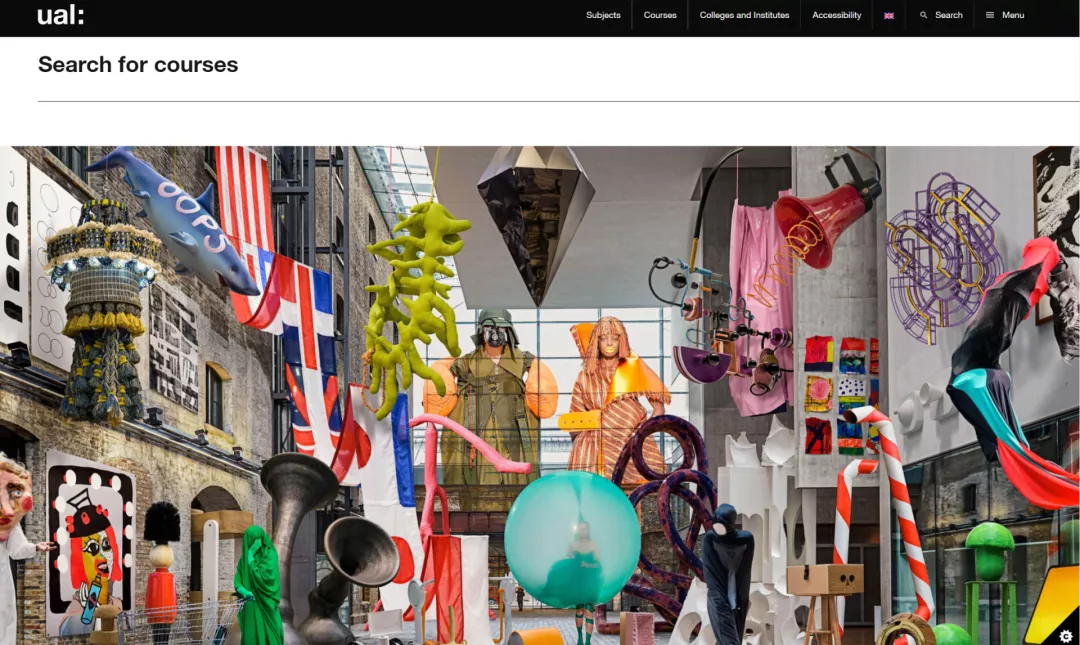Open the Accessibility page
The image size is (1080, 645).
point(836,15)
